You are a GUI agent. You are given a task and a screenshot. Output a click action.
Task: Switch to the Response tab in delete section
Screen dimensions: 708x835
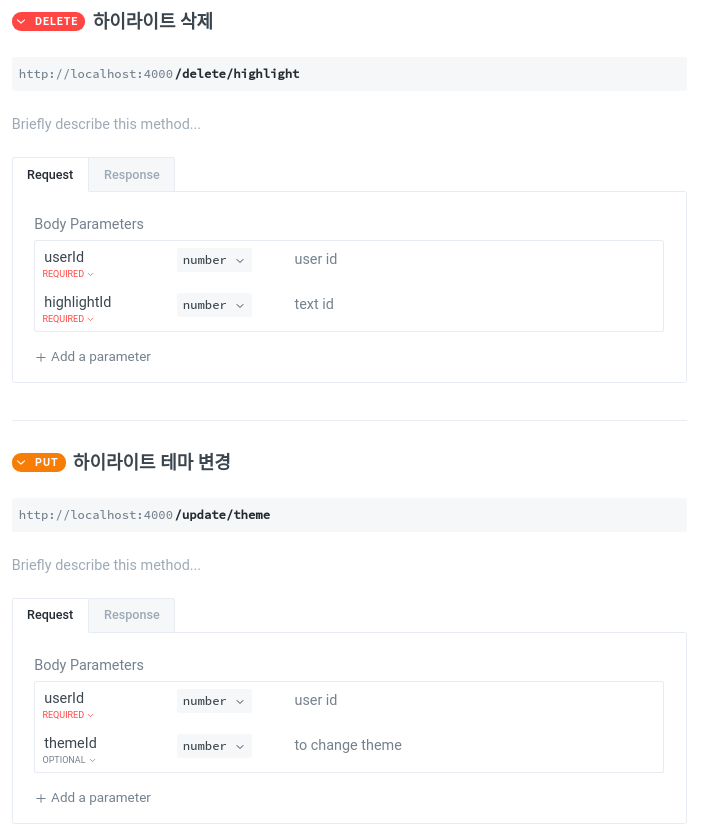tap(131, 174)
